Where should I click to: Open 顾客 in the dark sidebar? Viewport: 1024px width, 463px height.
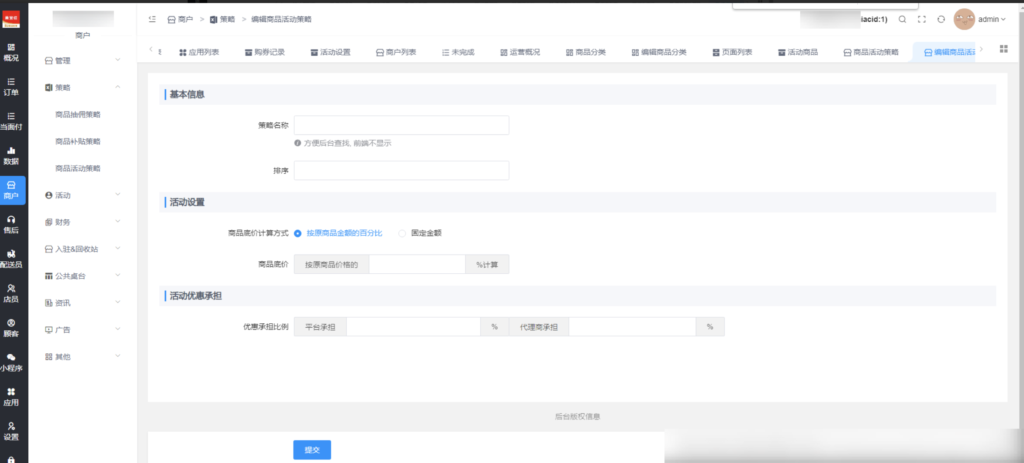click(11, 328)
